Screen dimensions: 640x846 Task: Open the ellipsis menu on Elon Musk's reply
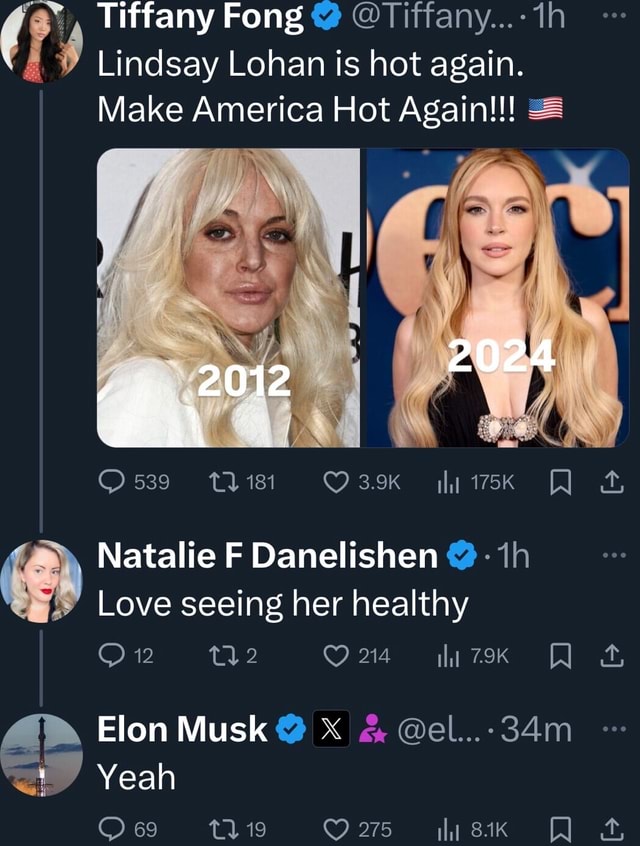click(613, 732)
